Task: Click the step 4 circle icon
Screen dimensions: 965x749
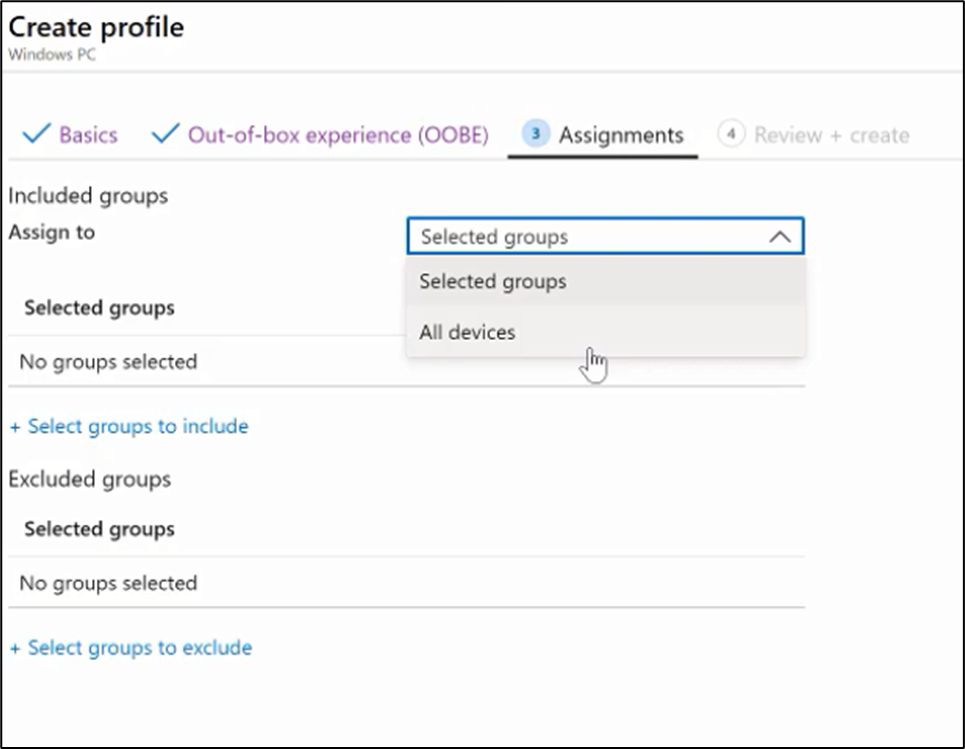Action: click(x=731, y=134)
